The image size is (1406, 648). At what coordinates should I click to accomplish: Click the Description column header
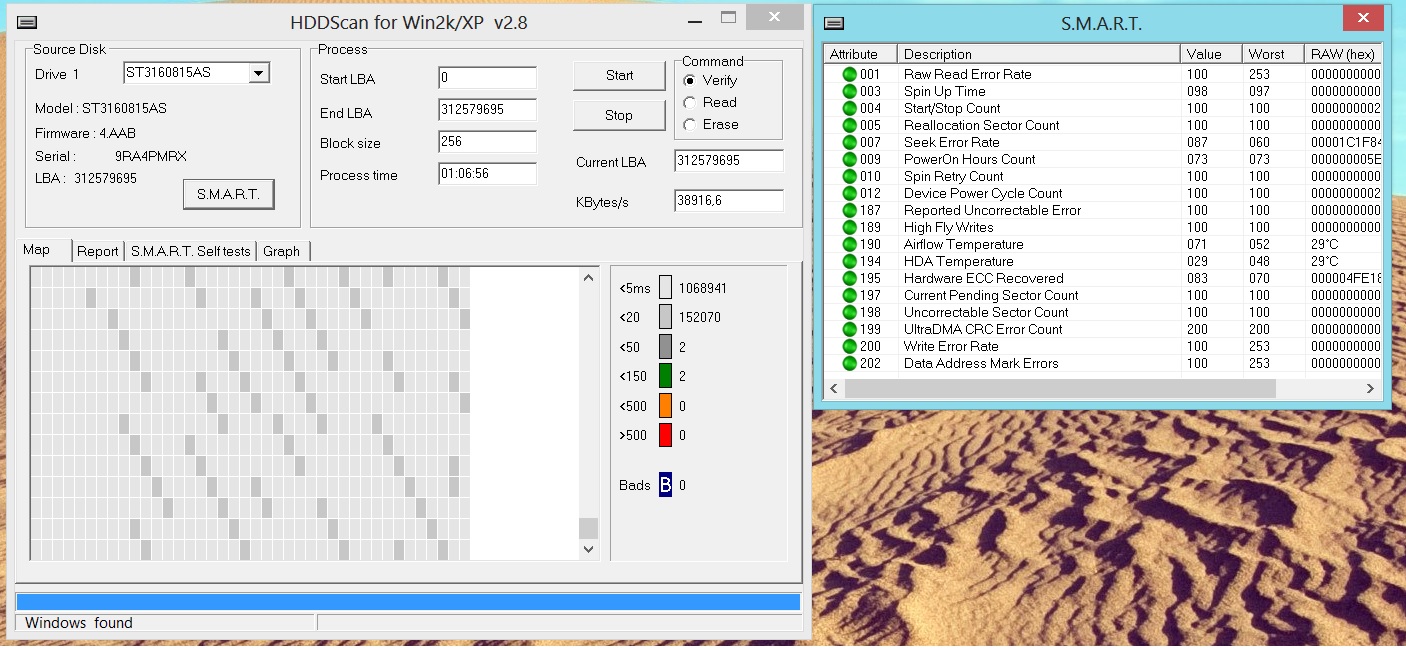[1038, 54]
